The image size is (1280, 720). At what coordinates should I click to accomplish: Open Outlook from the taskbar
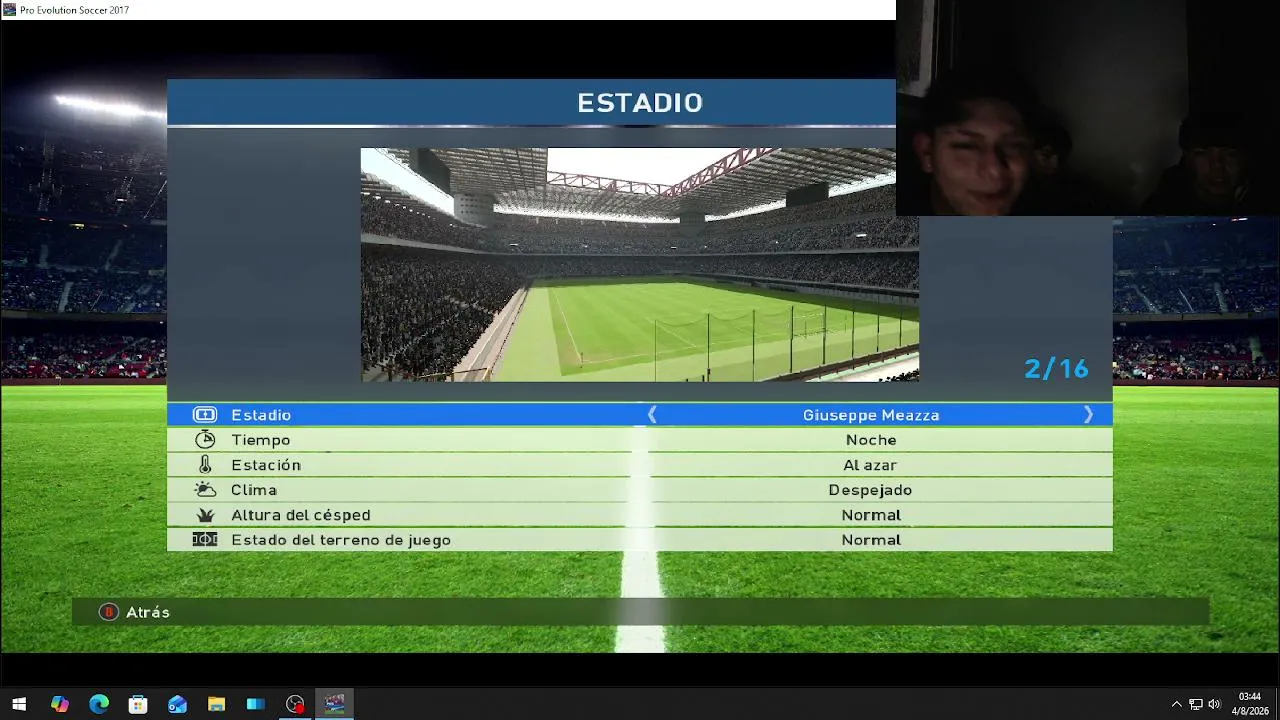(177, 704)
